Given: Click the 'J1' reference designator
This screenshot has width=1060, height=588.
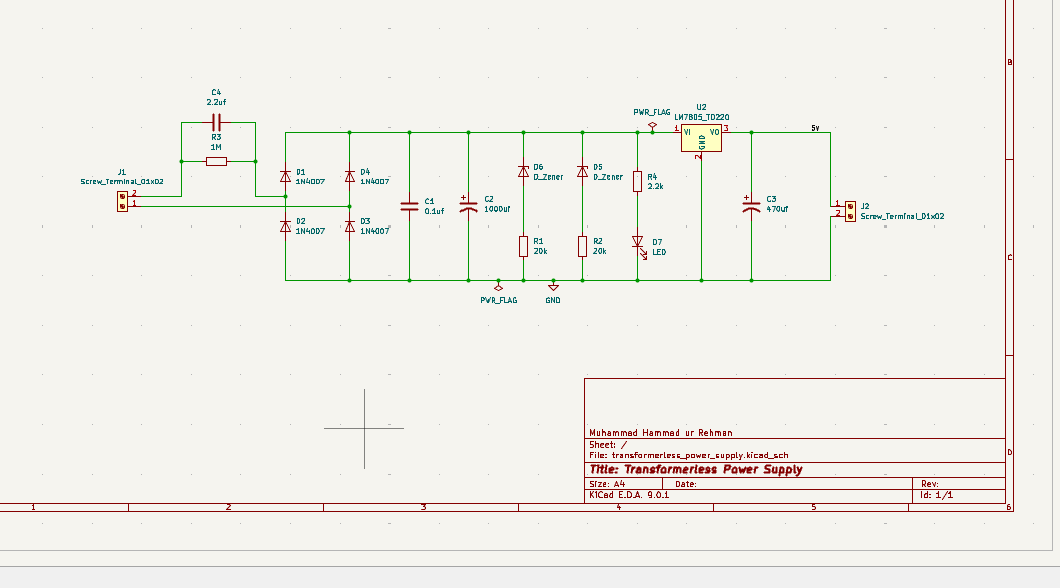Looking at the screenshot, I should pos(122,172).
